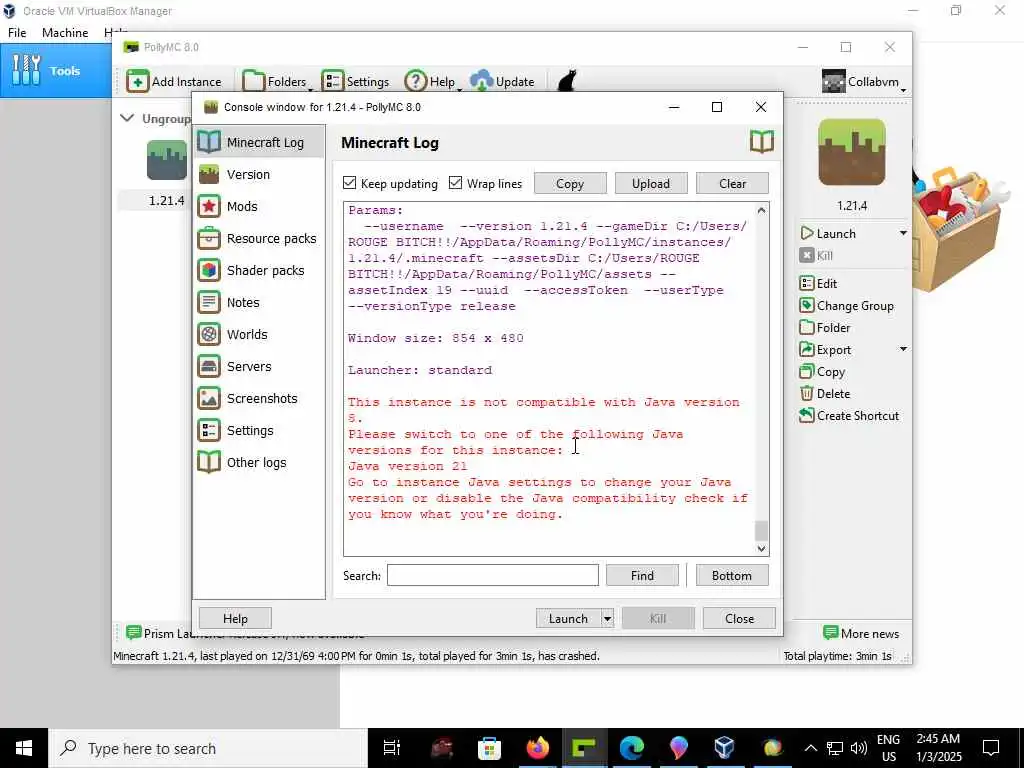Open the Export dropdown arrow

coord(903,349)
